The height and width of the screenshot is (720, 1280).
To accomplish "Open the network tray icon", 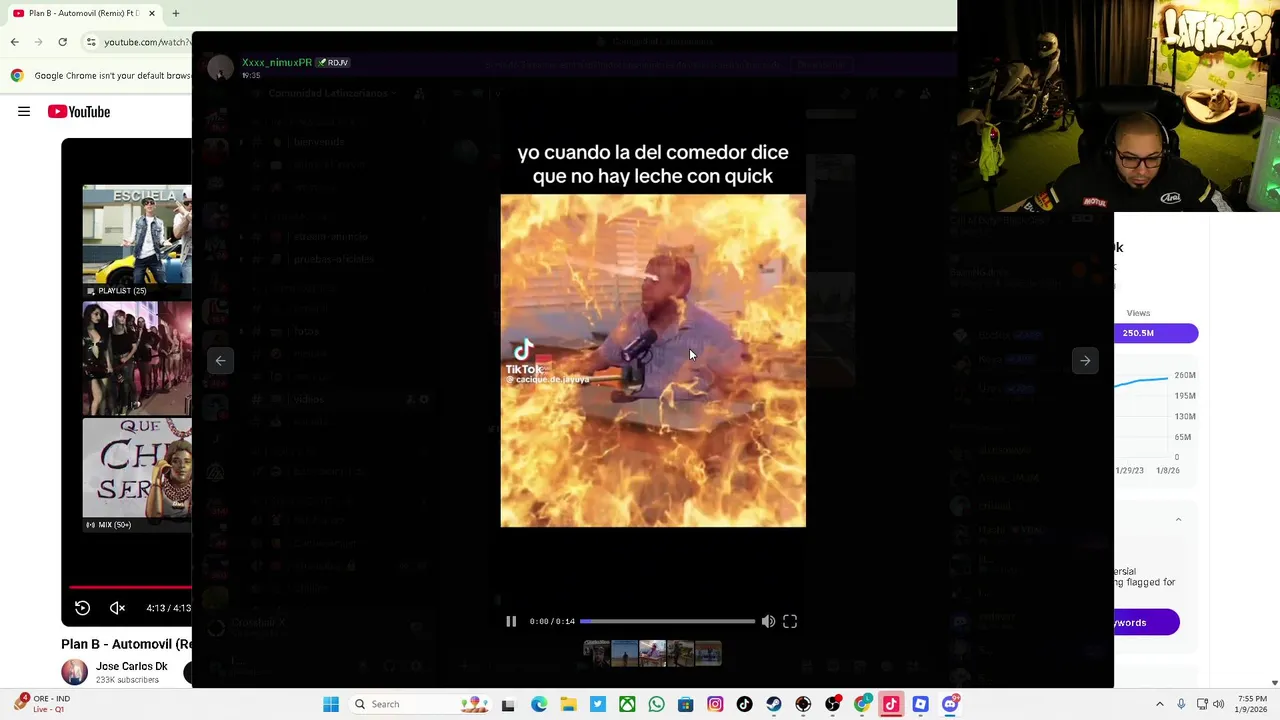I will [1202, 704].
